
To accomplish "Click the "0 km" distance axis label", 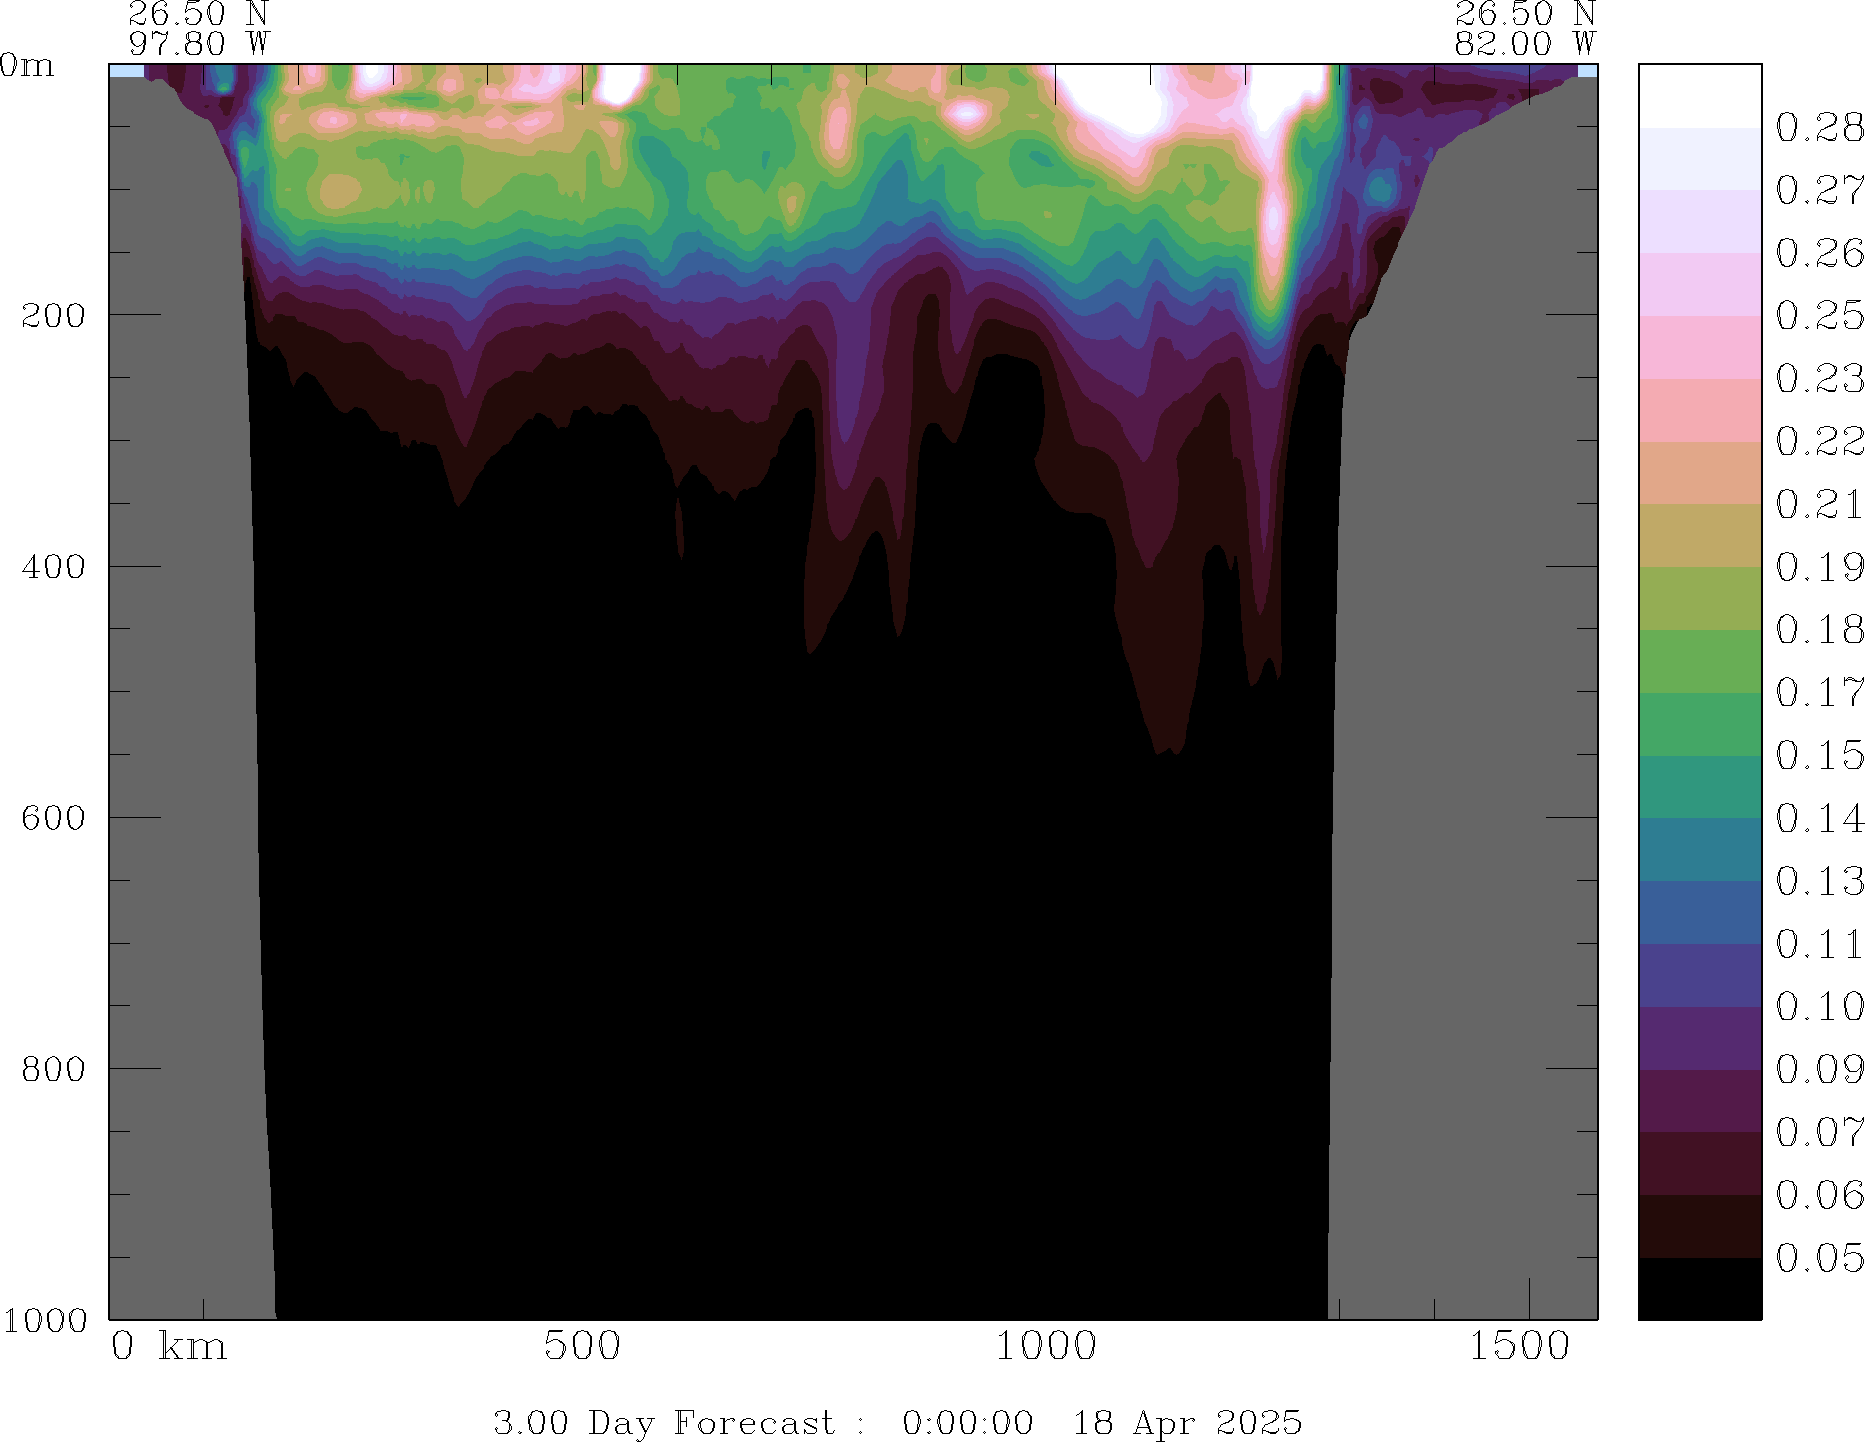I will point(169,1346).
